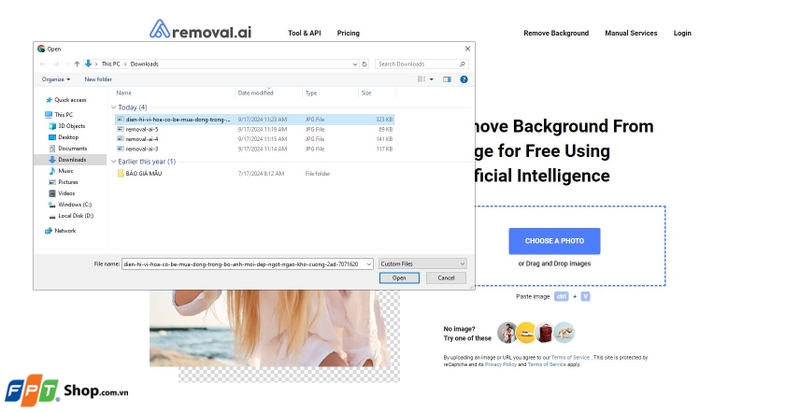Click the ctrl key badge

(561, 296)
